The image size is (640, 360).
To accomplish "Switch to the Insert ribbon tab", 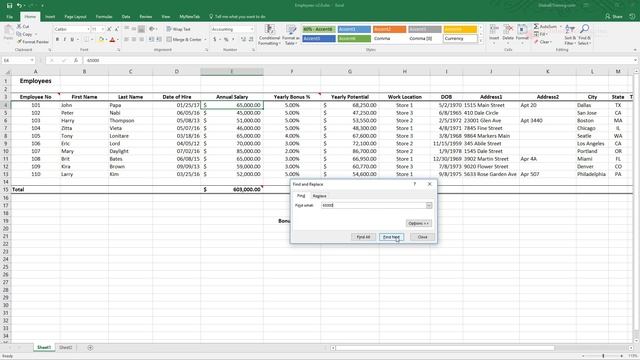I will [50, 17].
